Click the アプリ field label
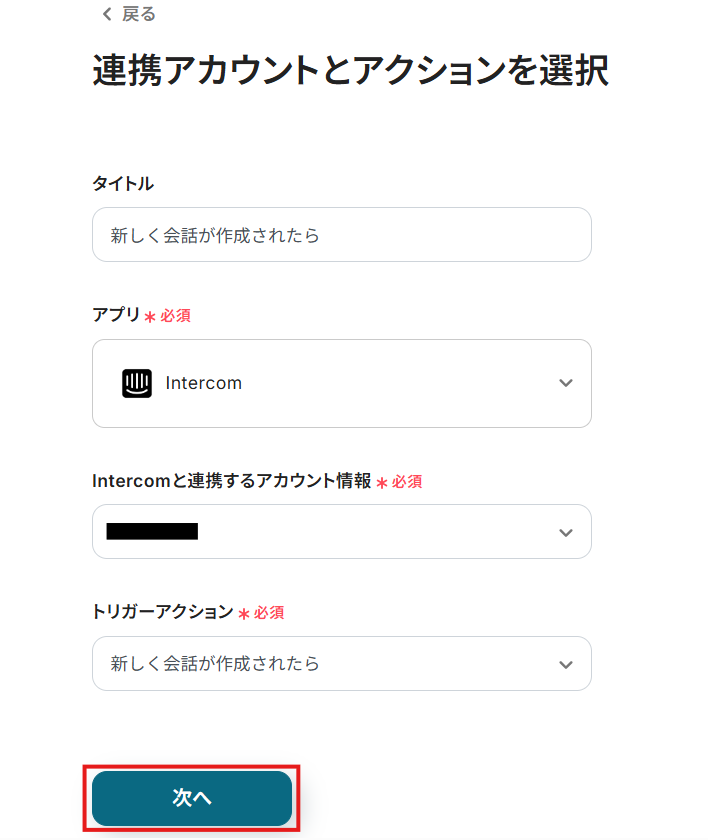 [x=116, y=314]
